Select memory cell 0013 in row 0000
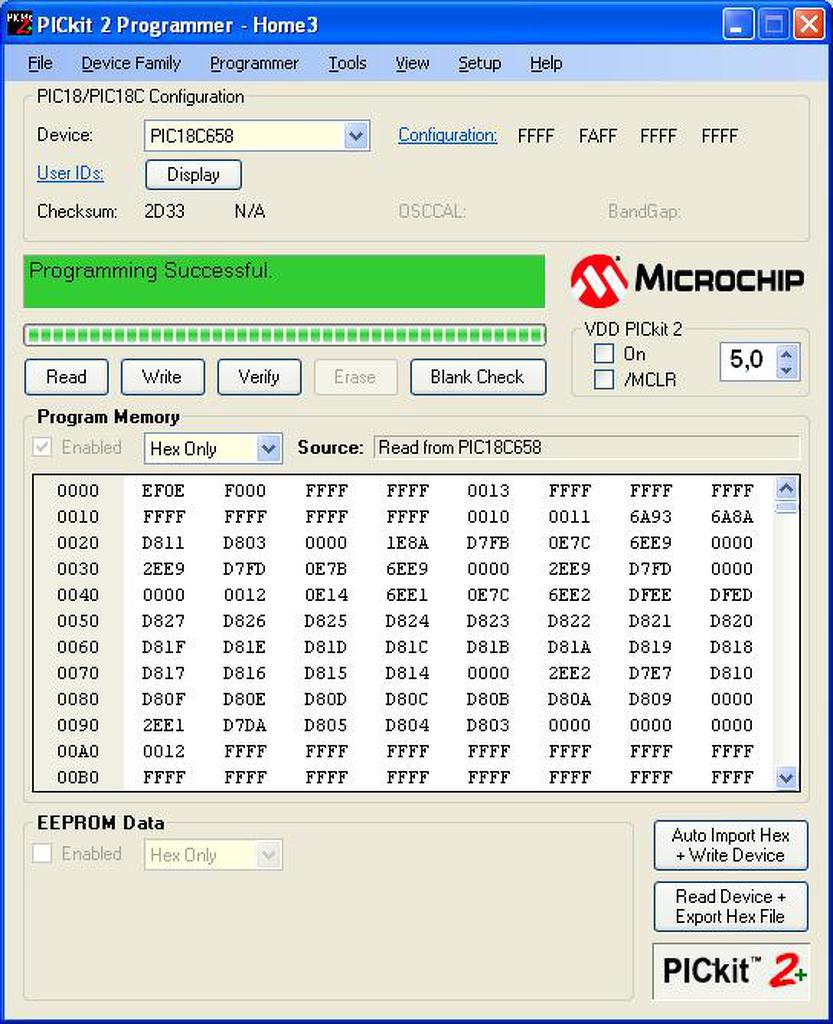The width and height of the screenshot is (833, 1024). pos(488,491)
